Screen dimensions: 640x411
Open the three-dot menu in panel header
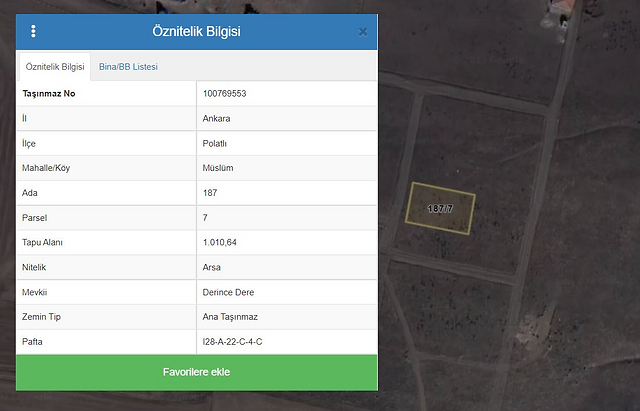coord(33,31)
